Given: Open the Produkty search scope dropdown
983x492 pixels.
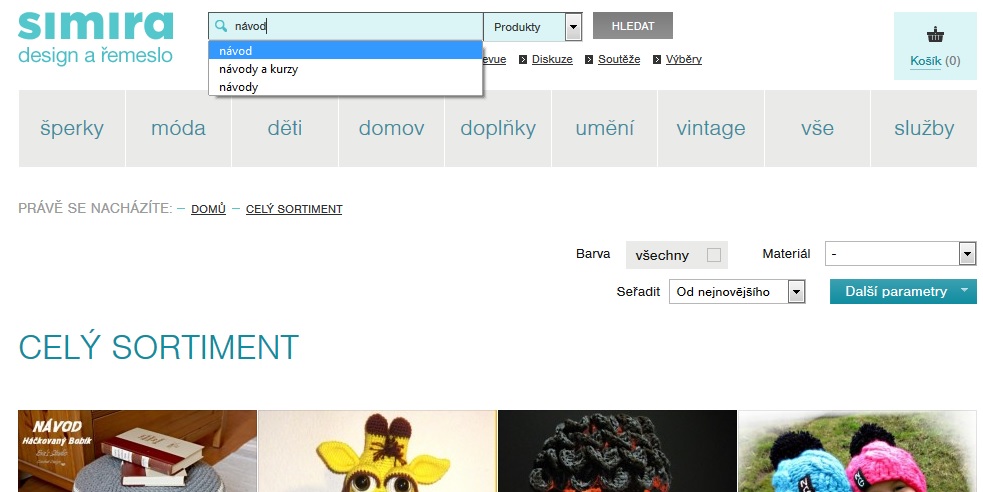Looking at the screenshot, I should click(x=532, y=27).
